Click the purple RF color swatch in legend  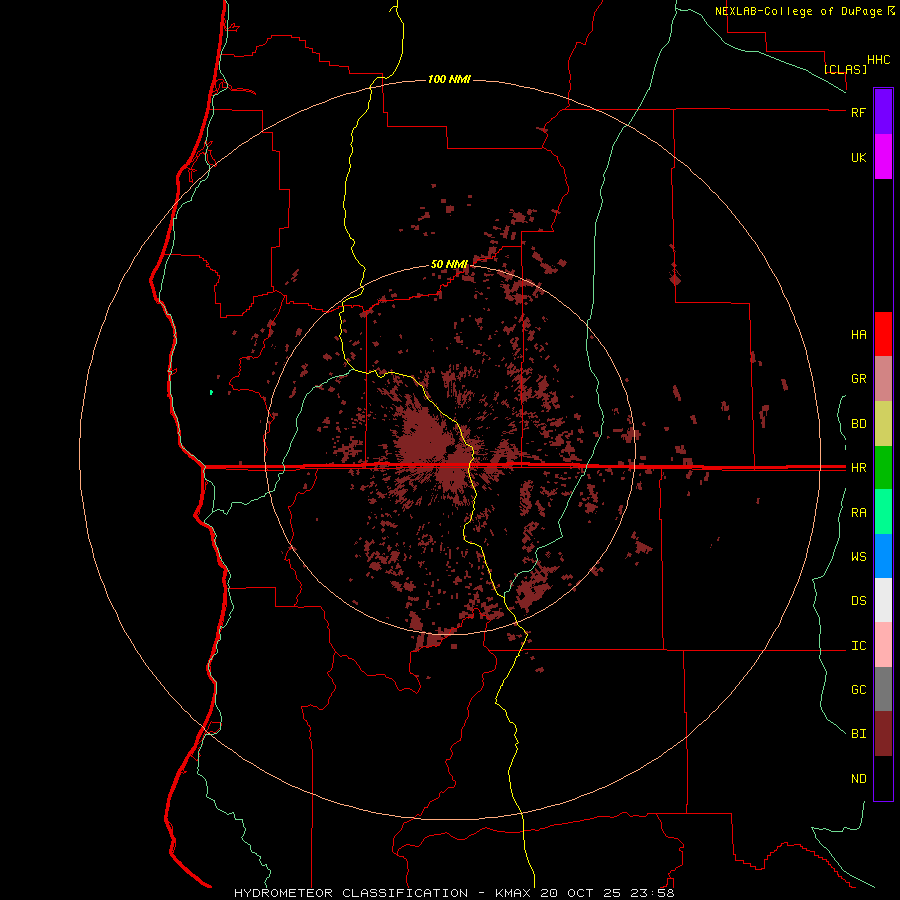coord(883,112)
